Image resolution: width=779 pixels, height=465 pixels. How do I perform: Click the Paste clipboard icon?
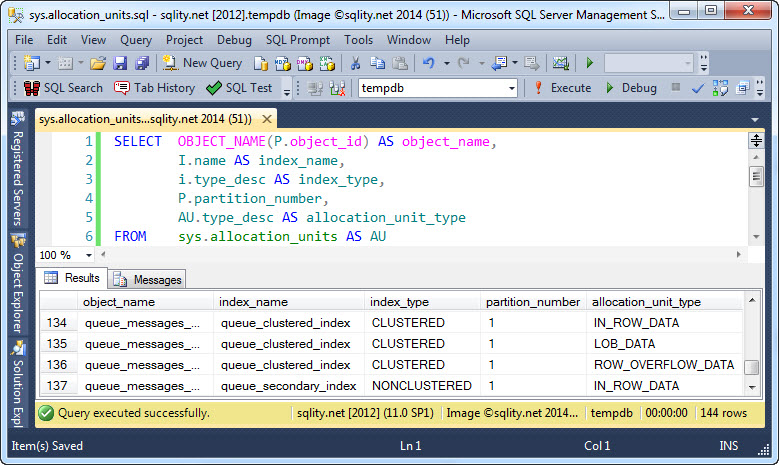[400, 63]
